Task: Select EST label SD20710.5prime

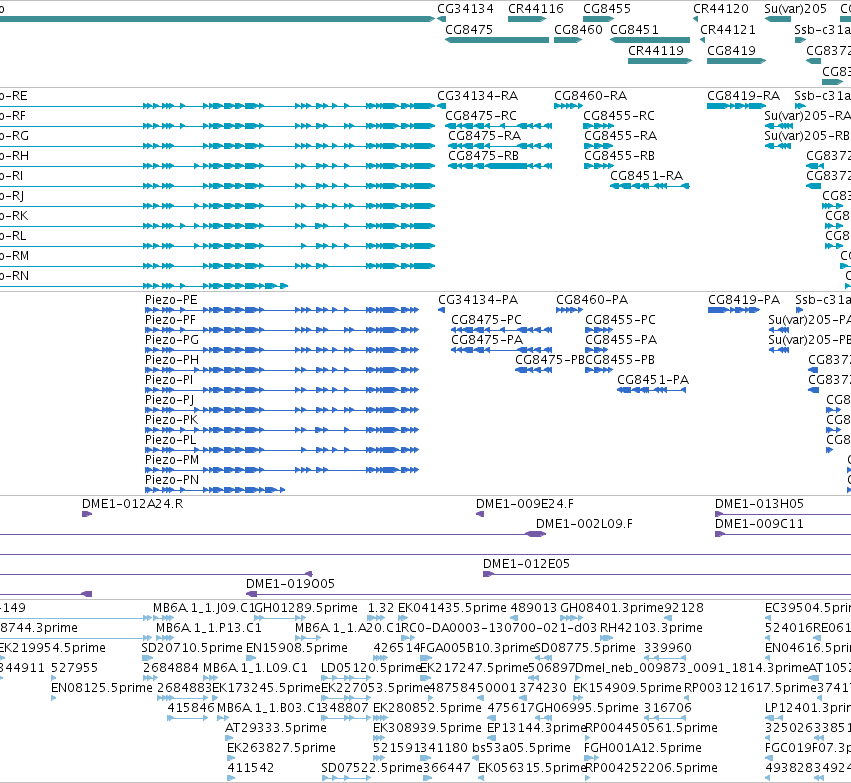Action: click(192, 648)
